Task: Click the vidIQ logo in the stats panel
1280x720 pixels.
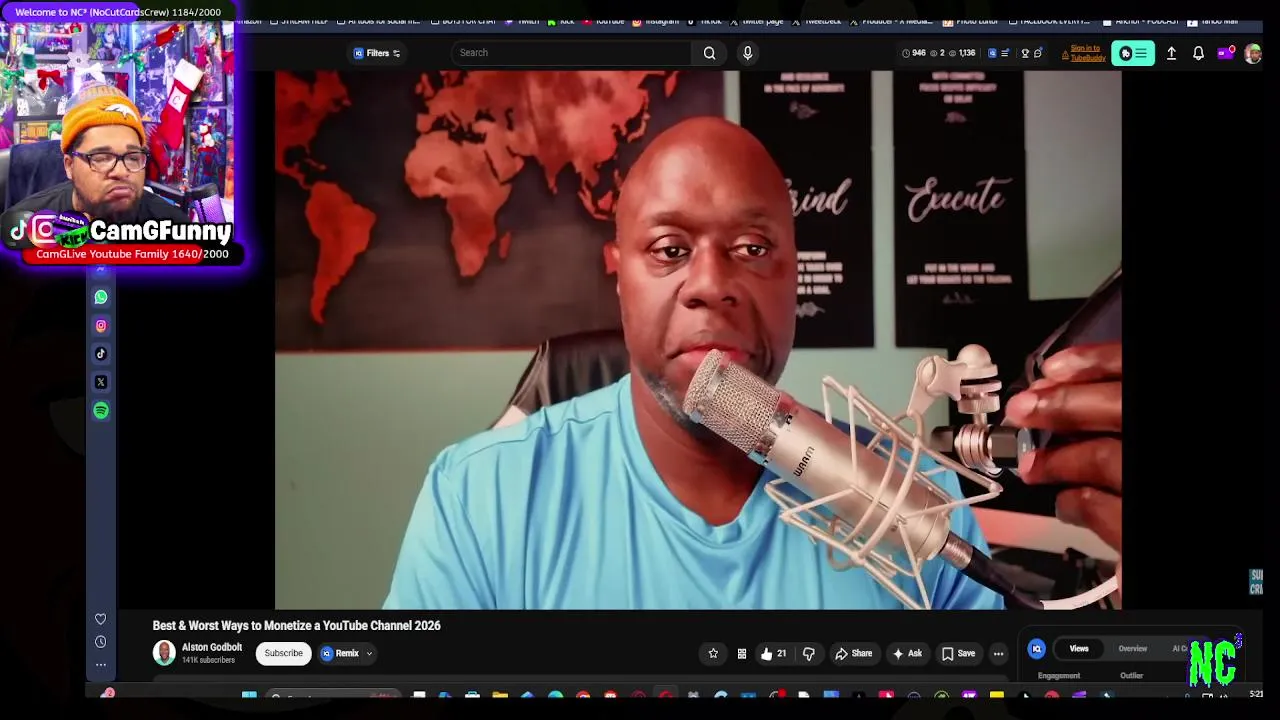Action: point(1036,649)
